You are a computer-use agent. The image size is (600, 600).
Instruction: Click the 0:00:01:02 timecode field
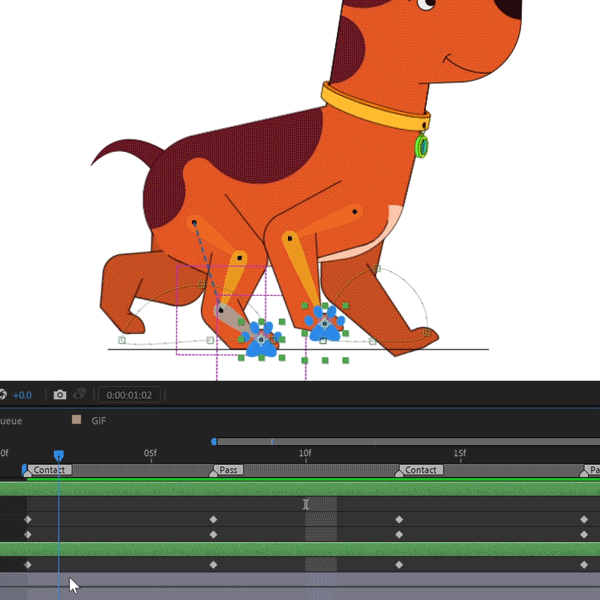point(129,395)
